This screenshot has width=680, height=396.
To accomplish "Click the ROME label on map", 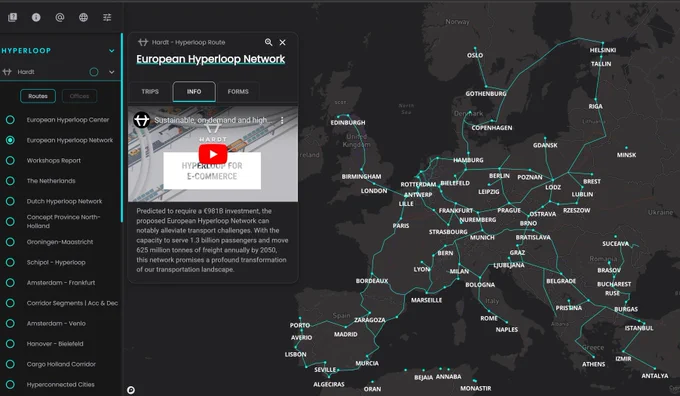I will (x=489, y=318).
